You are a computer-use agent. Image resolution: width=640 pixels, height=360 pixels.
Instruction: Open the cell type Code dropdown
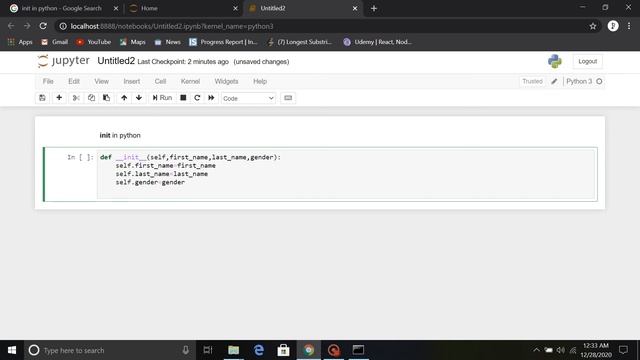click(x=248, y=98)
